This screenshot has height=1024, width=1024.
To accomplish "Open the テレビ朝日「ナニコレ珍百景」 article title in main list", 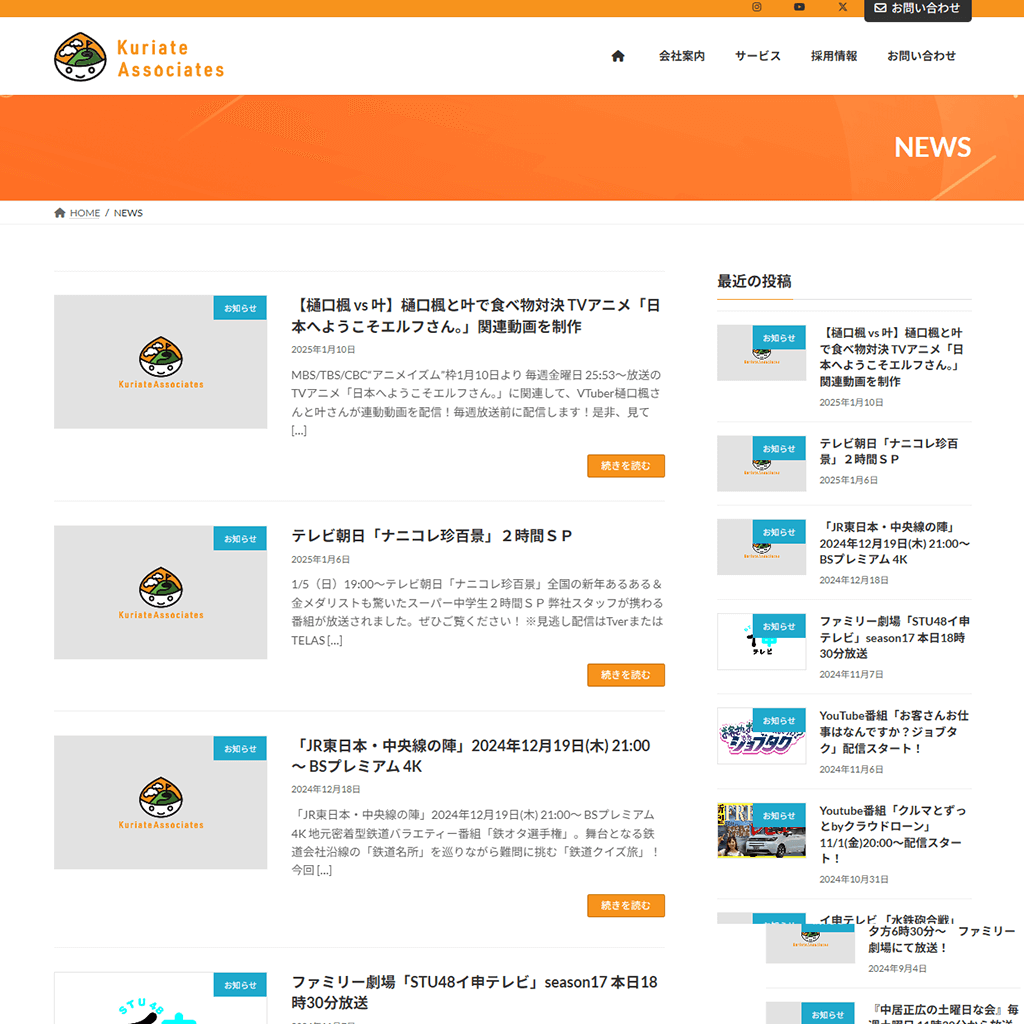I will (x=432, y=536).
